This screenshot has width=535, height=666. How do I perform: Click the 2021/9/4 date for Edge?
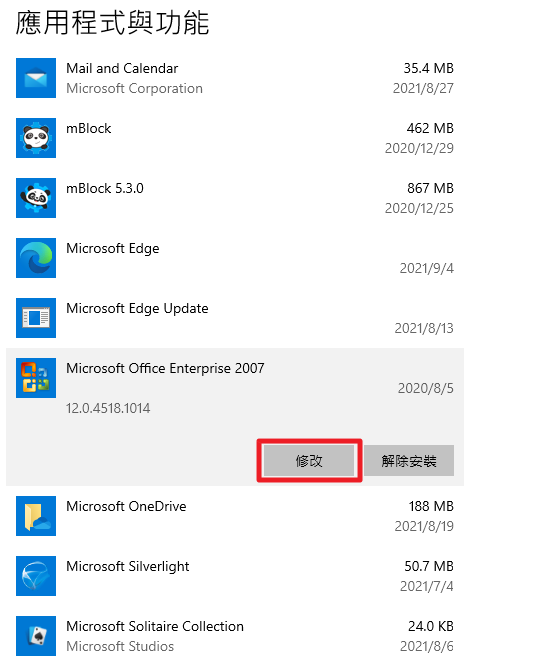[x=427, y=268]
